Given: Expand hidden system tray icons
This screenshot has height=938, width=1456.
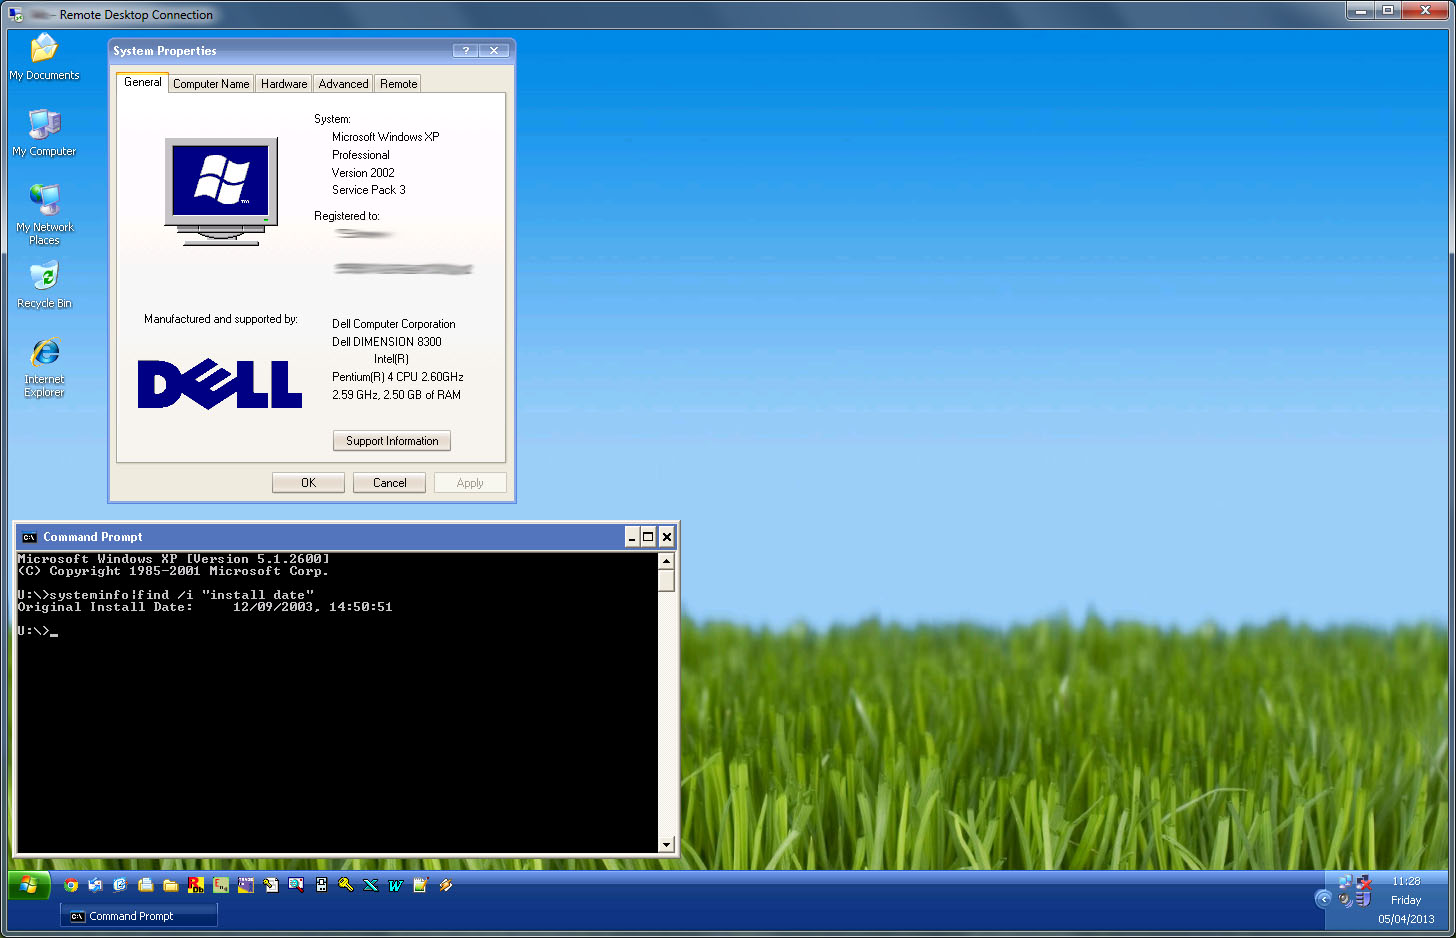Looking at the screenshot, I should 1323,899.
